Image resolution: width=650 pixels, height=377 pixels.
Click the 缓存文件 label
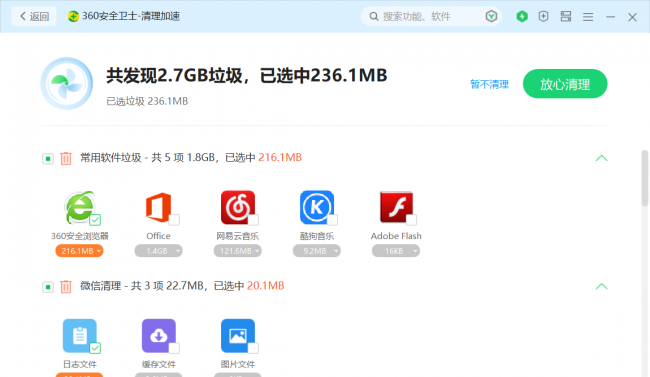[159, 364]
